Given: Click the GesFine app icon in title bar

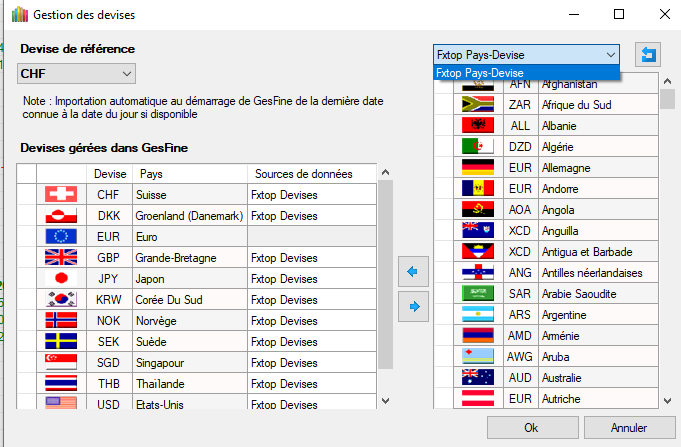Looking at the screenshot, I should tap(20, 15).
